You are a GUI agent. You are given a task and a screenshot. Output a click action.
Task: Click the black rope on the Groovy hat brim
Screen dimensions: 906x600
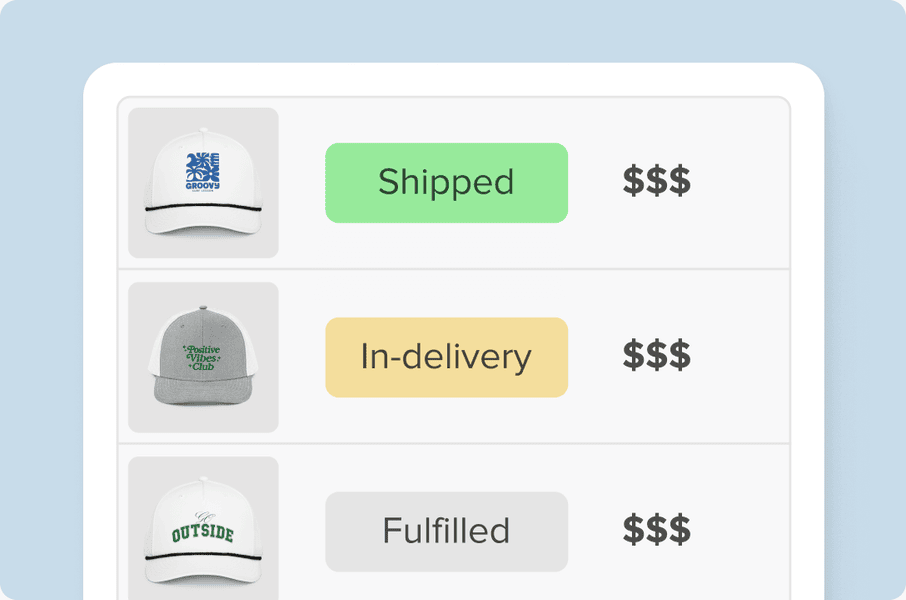coord(203,211)
